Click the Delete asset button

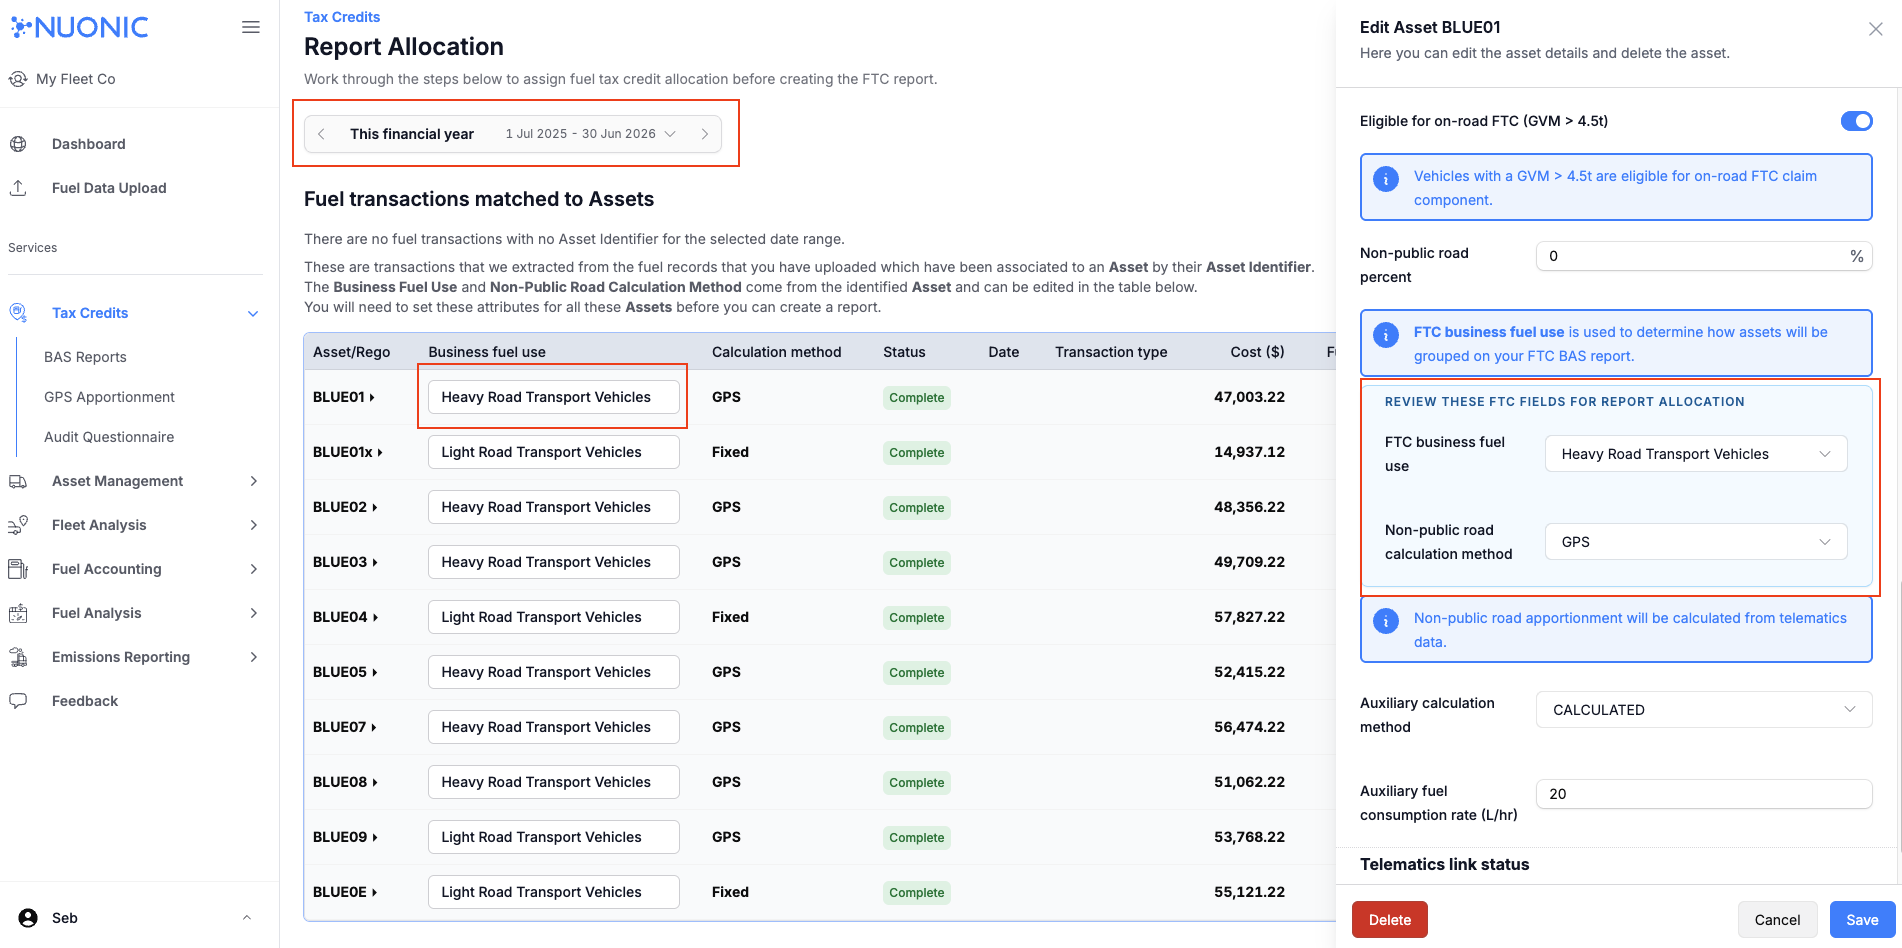coord(1390,920)
